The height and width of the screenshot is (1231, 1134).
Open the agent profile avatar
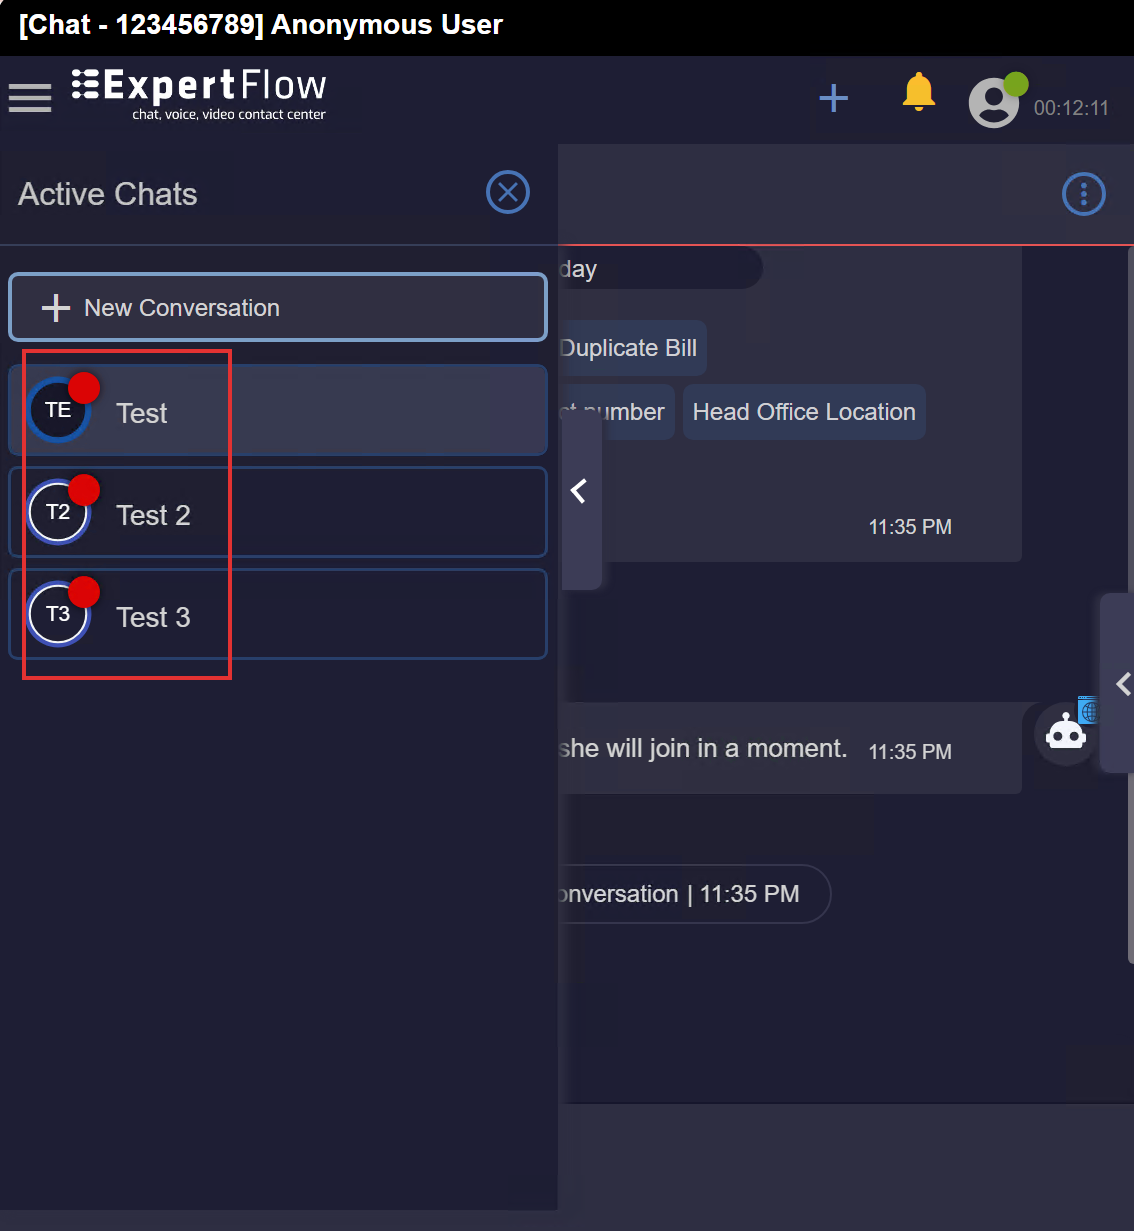(x=993, y=103)
